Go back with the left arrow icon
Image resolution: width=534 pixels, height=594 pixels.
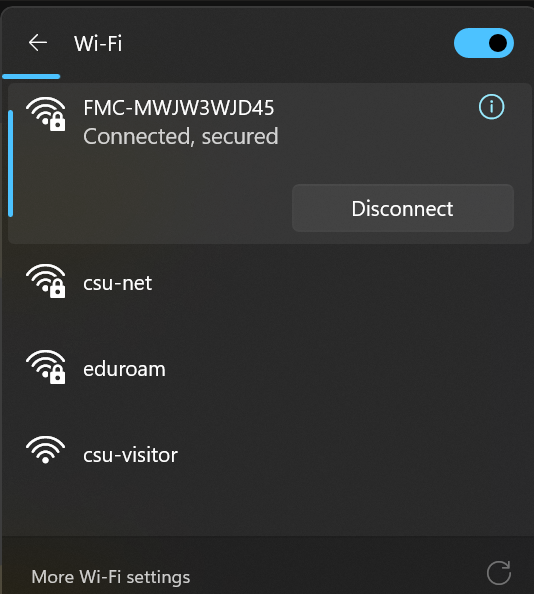coord(38,42)
